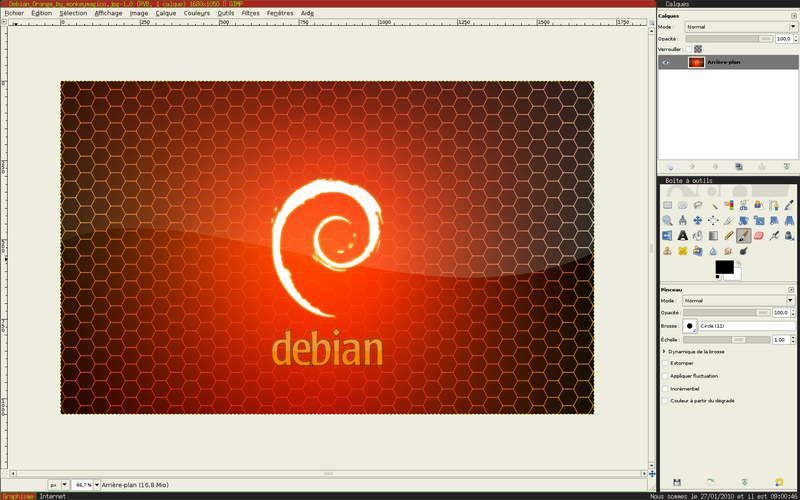Enable Couleur à partir du dégradé checkbox

point(665,401)
